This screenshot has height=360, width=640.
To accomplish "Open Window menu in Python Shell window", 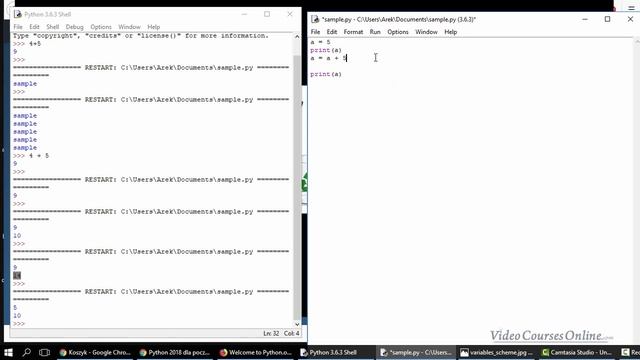I will click(x=129, y=27).
